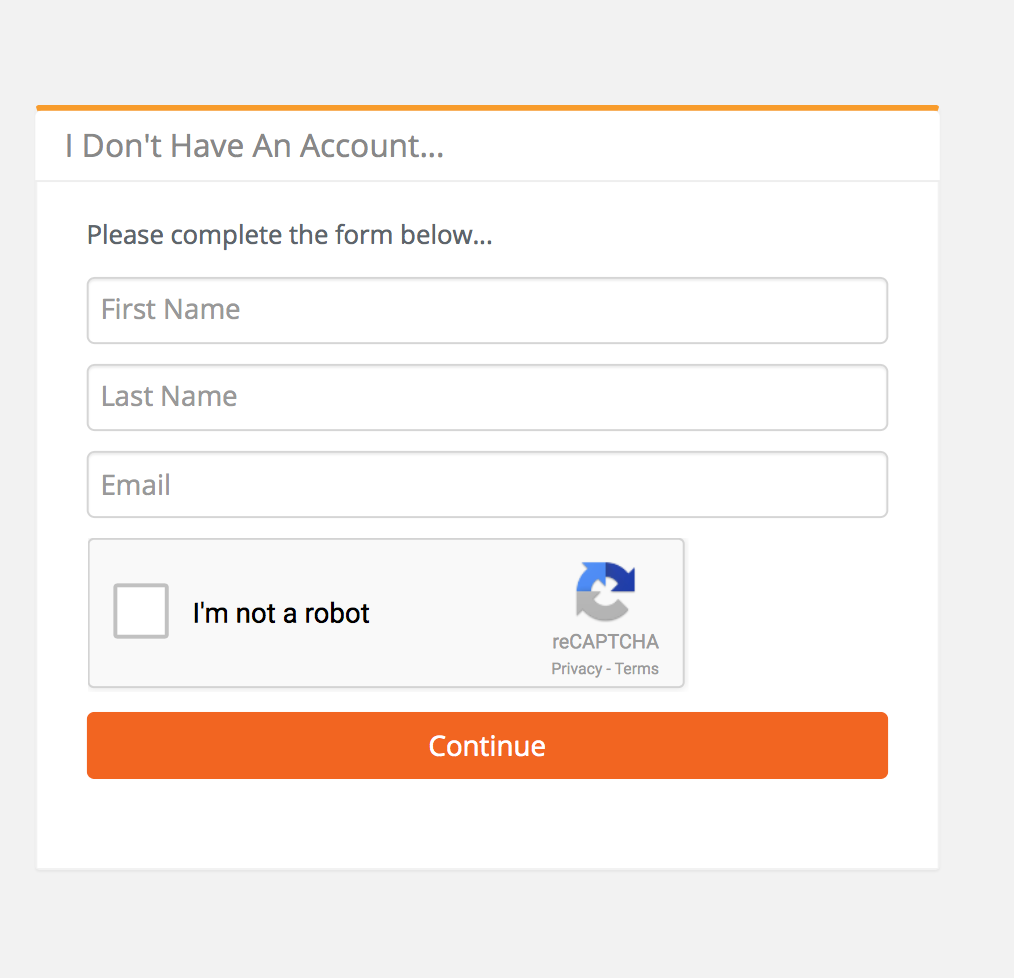Click the Last Name placeholder text
1014x978 pixels.
click(169, 396)
